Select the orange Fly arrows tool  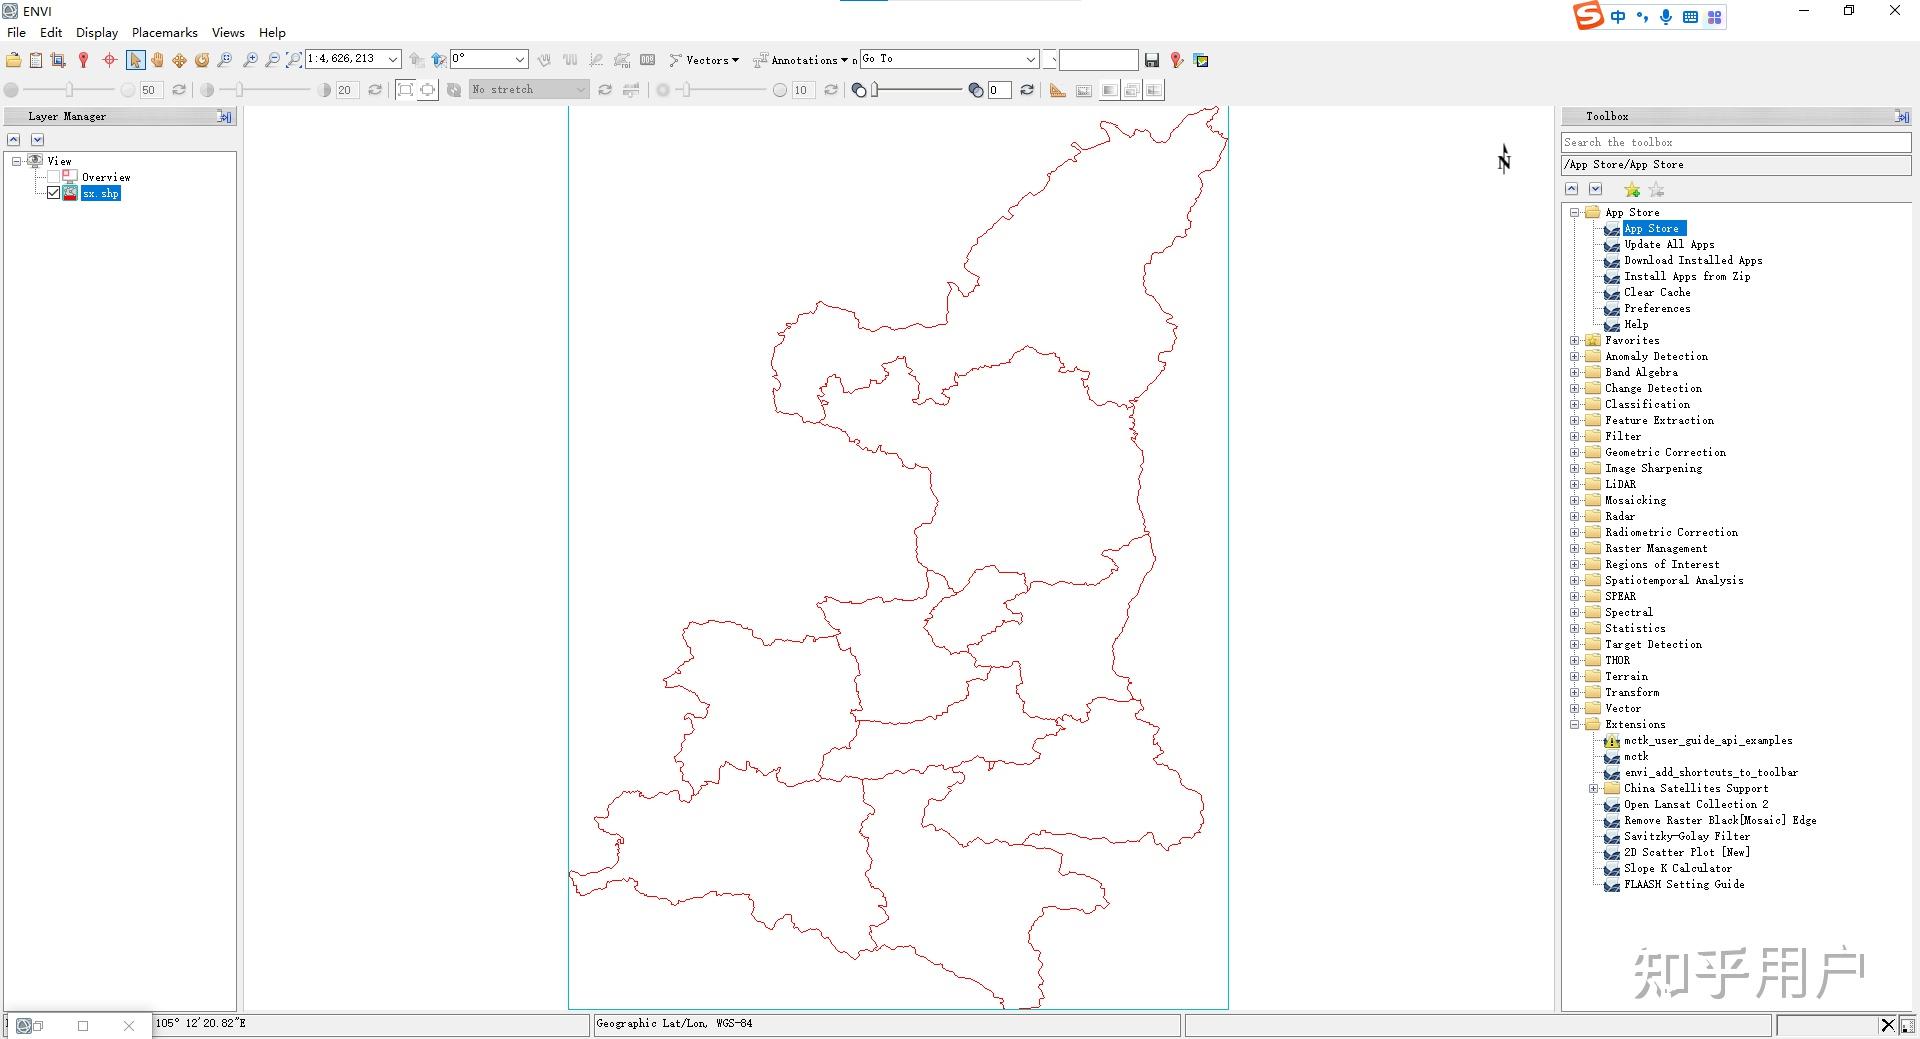(179, 60)
